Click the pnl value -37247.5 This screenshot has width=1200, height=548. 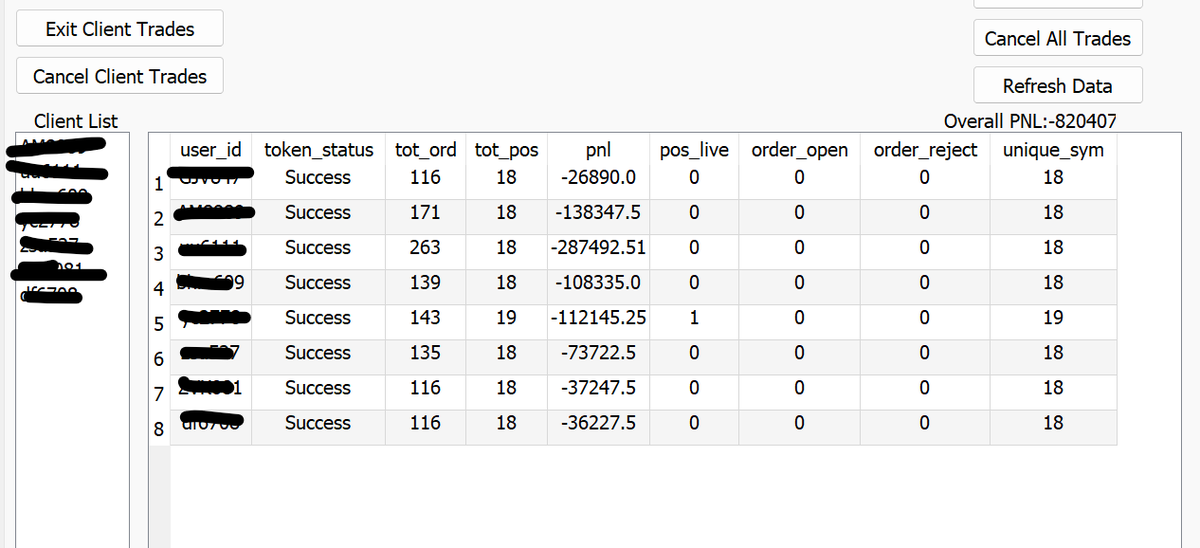597,388
